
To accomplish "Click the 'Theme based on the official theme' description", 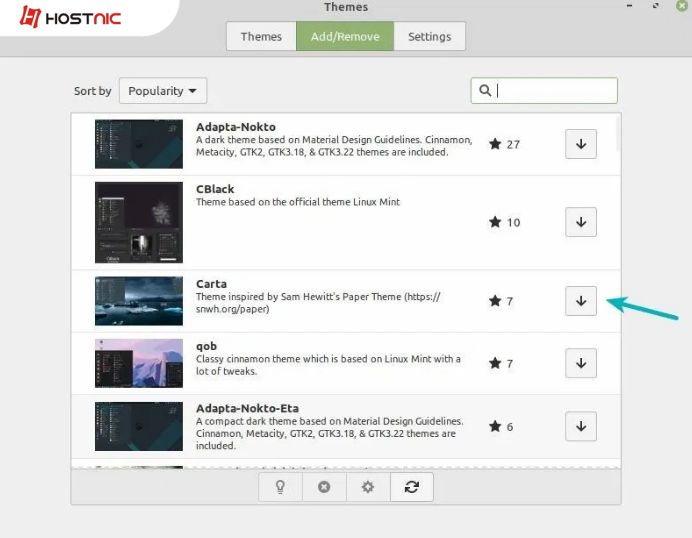I will click(x=298, y=202).
